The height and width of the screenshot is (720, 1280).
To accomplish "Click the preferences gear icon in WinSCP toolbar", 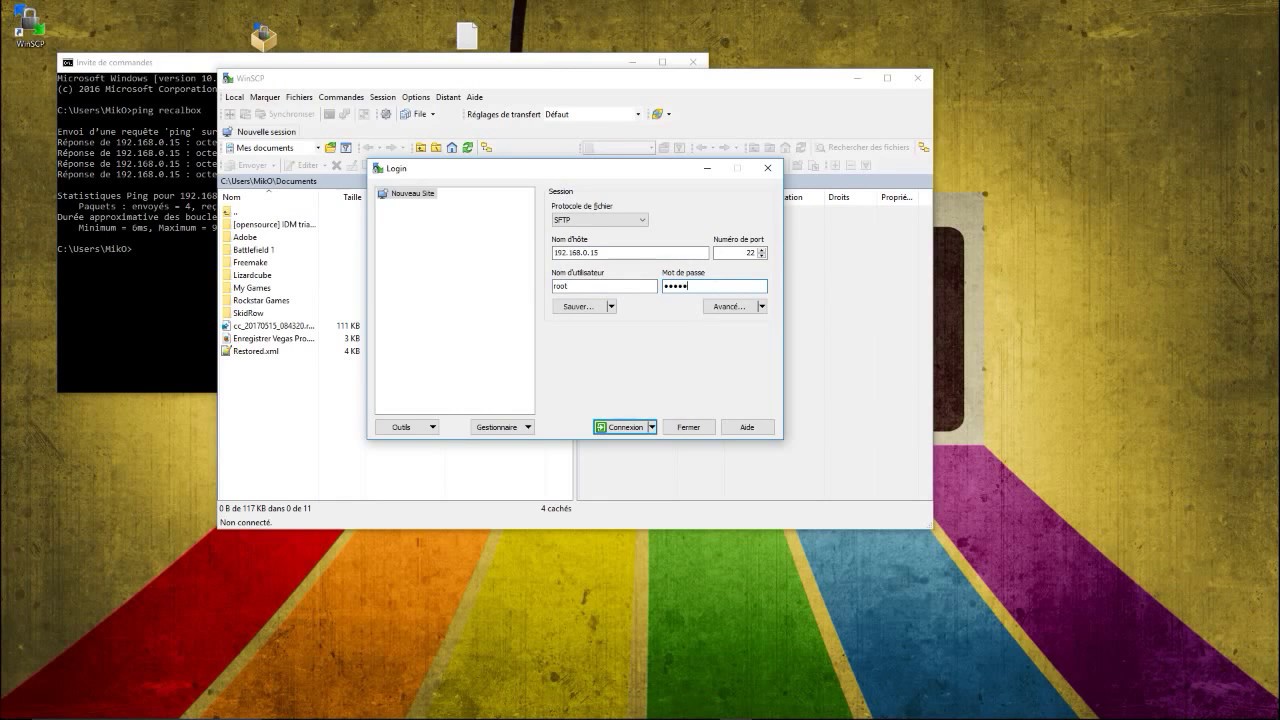I will [386, 114].
